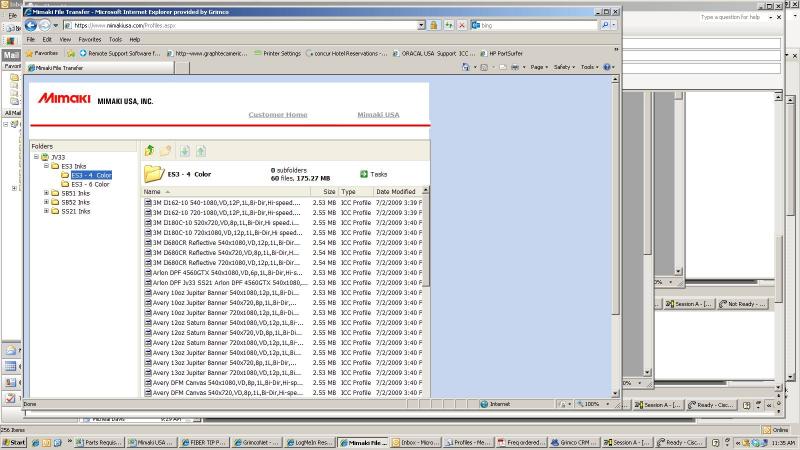Collapse the JV33 tree node

click(36, 157)
